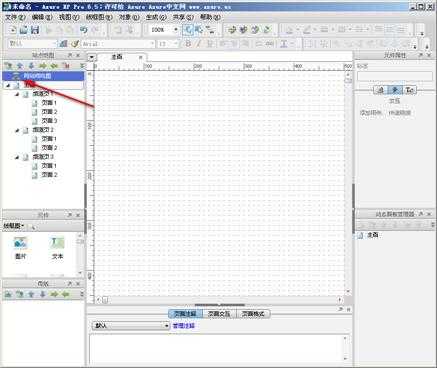437x368 pixels.
Task: Click the add page icon in sitemap toolbar
Action: (x=8, y=66)
